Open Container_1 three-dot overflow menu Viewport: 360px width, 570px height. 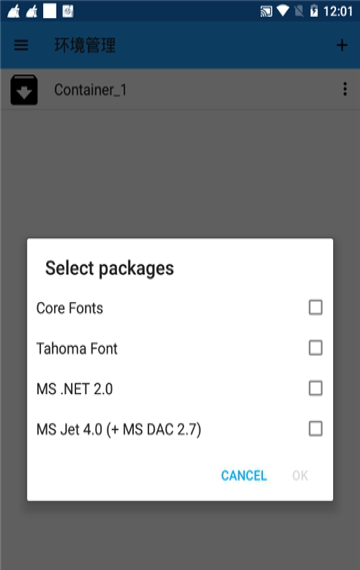click(345, 89)
